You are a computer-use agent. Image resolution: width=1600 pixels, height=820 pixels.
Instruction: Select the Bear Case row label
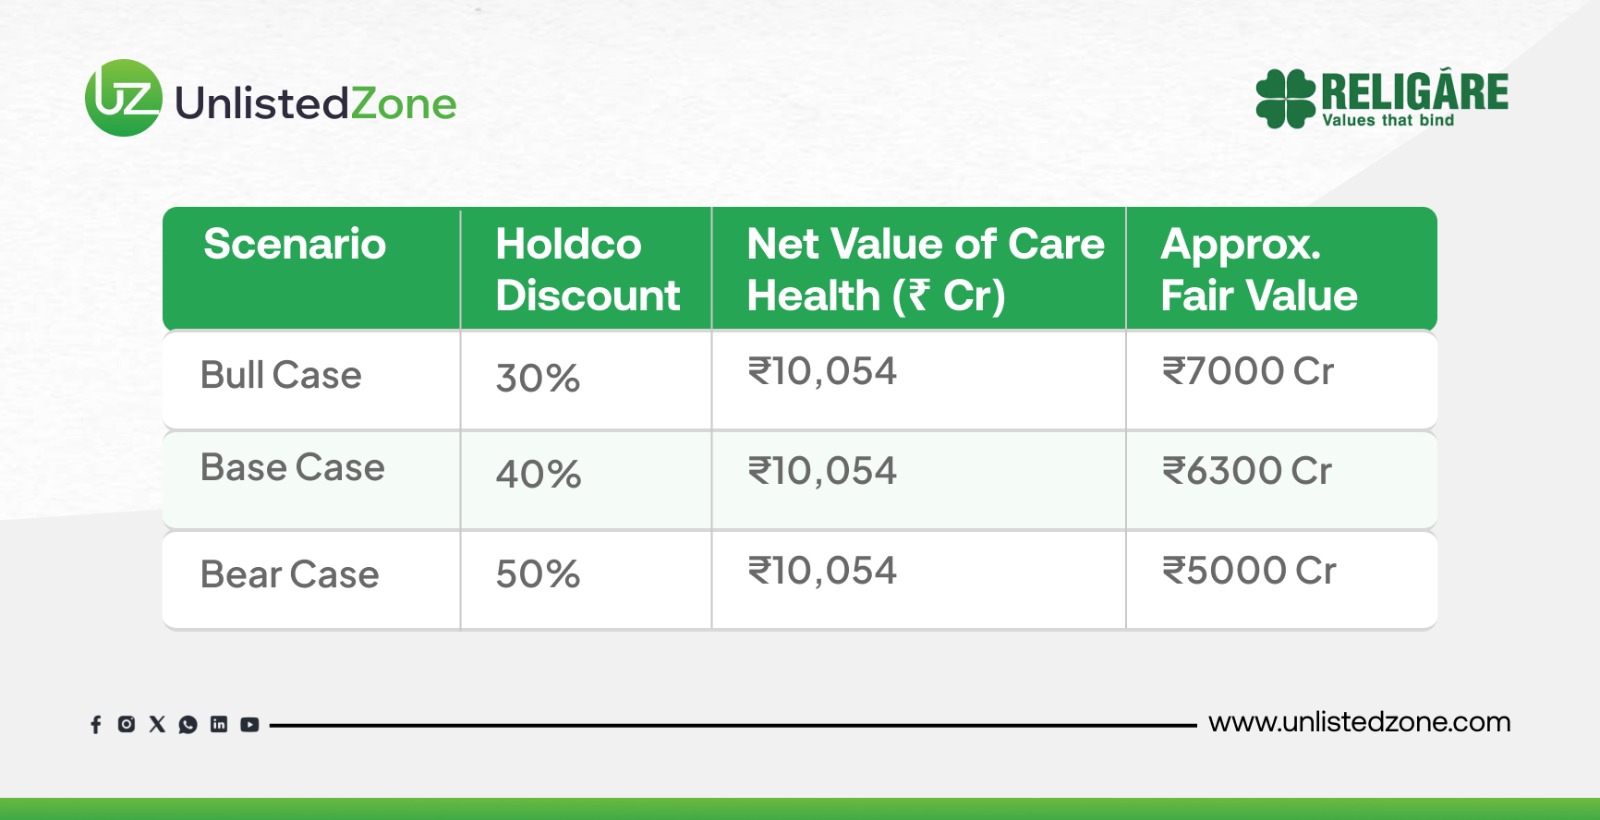click(x=290, y=575)
